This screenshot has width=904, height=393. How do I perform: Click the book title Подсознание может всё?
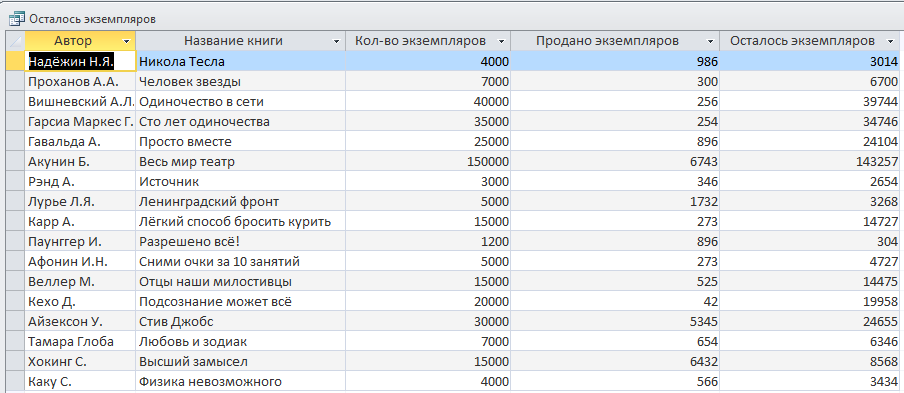[216, 301]
